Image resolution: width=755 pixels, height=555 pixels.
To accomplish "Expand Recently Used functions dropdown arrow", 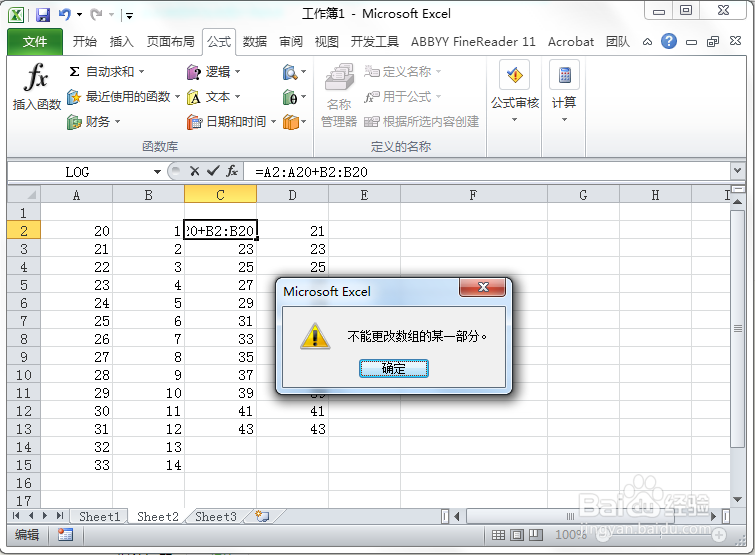I will 177,97.
